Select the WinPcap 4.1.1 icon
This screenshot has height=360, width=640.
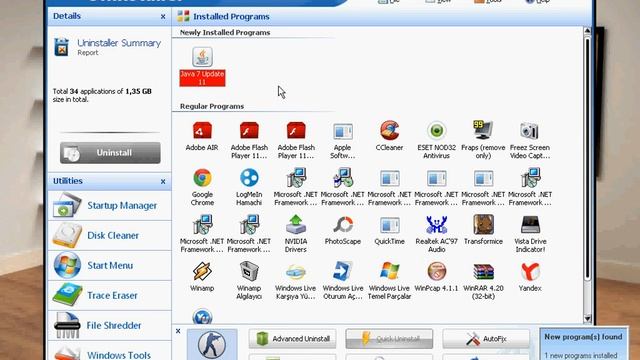pyautogui.click(x=436, y=277)
